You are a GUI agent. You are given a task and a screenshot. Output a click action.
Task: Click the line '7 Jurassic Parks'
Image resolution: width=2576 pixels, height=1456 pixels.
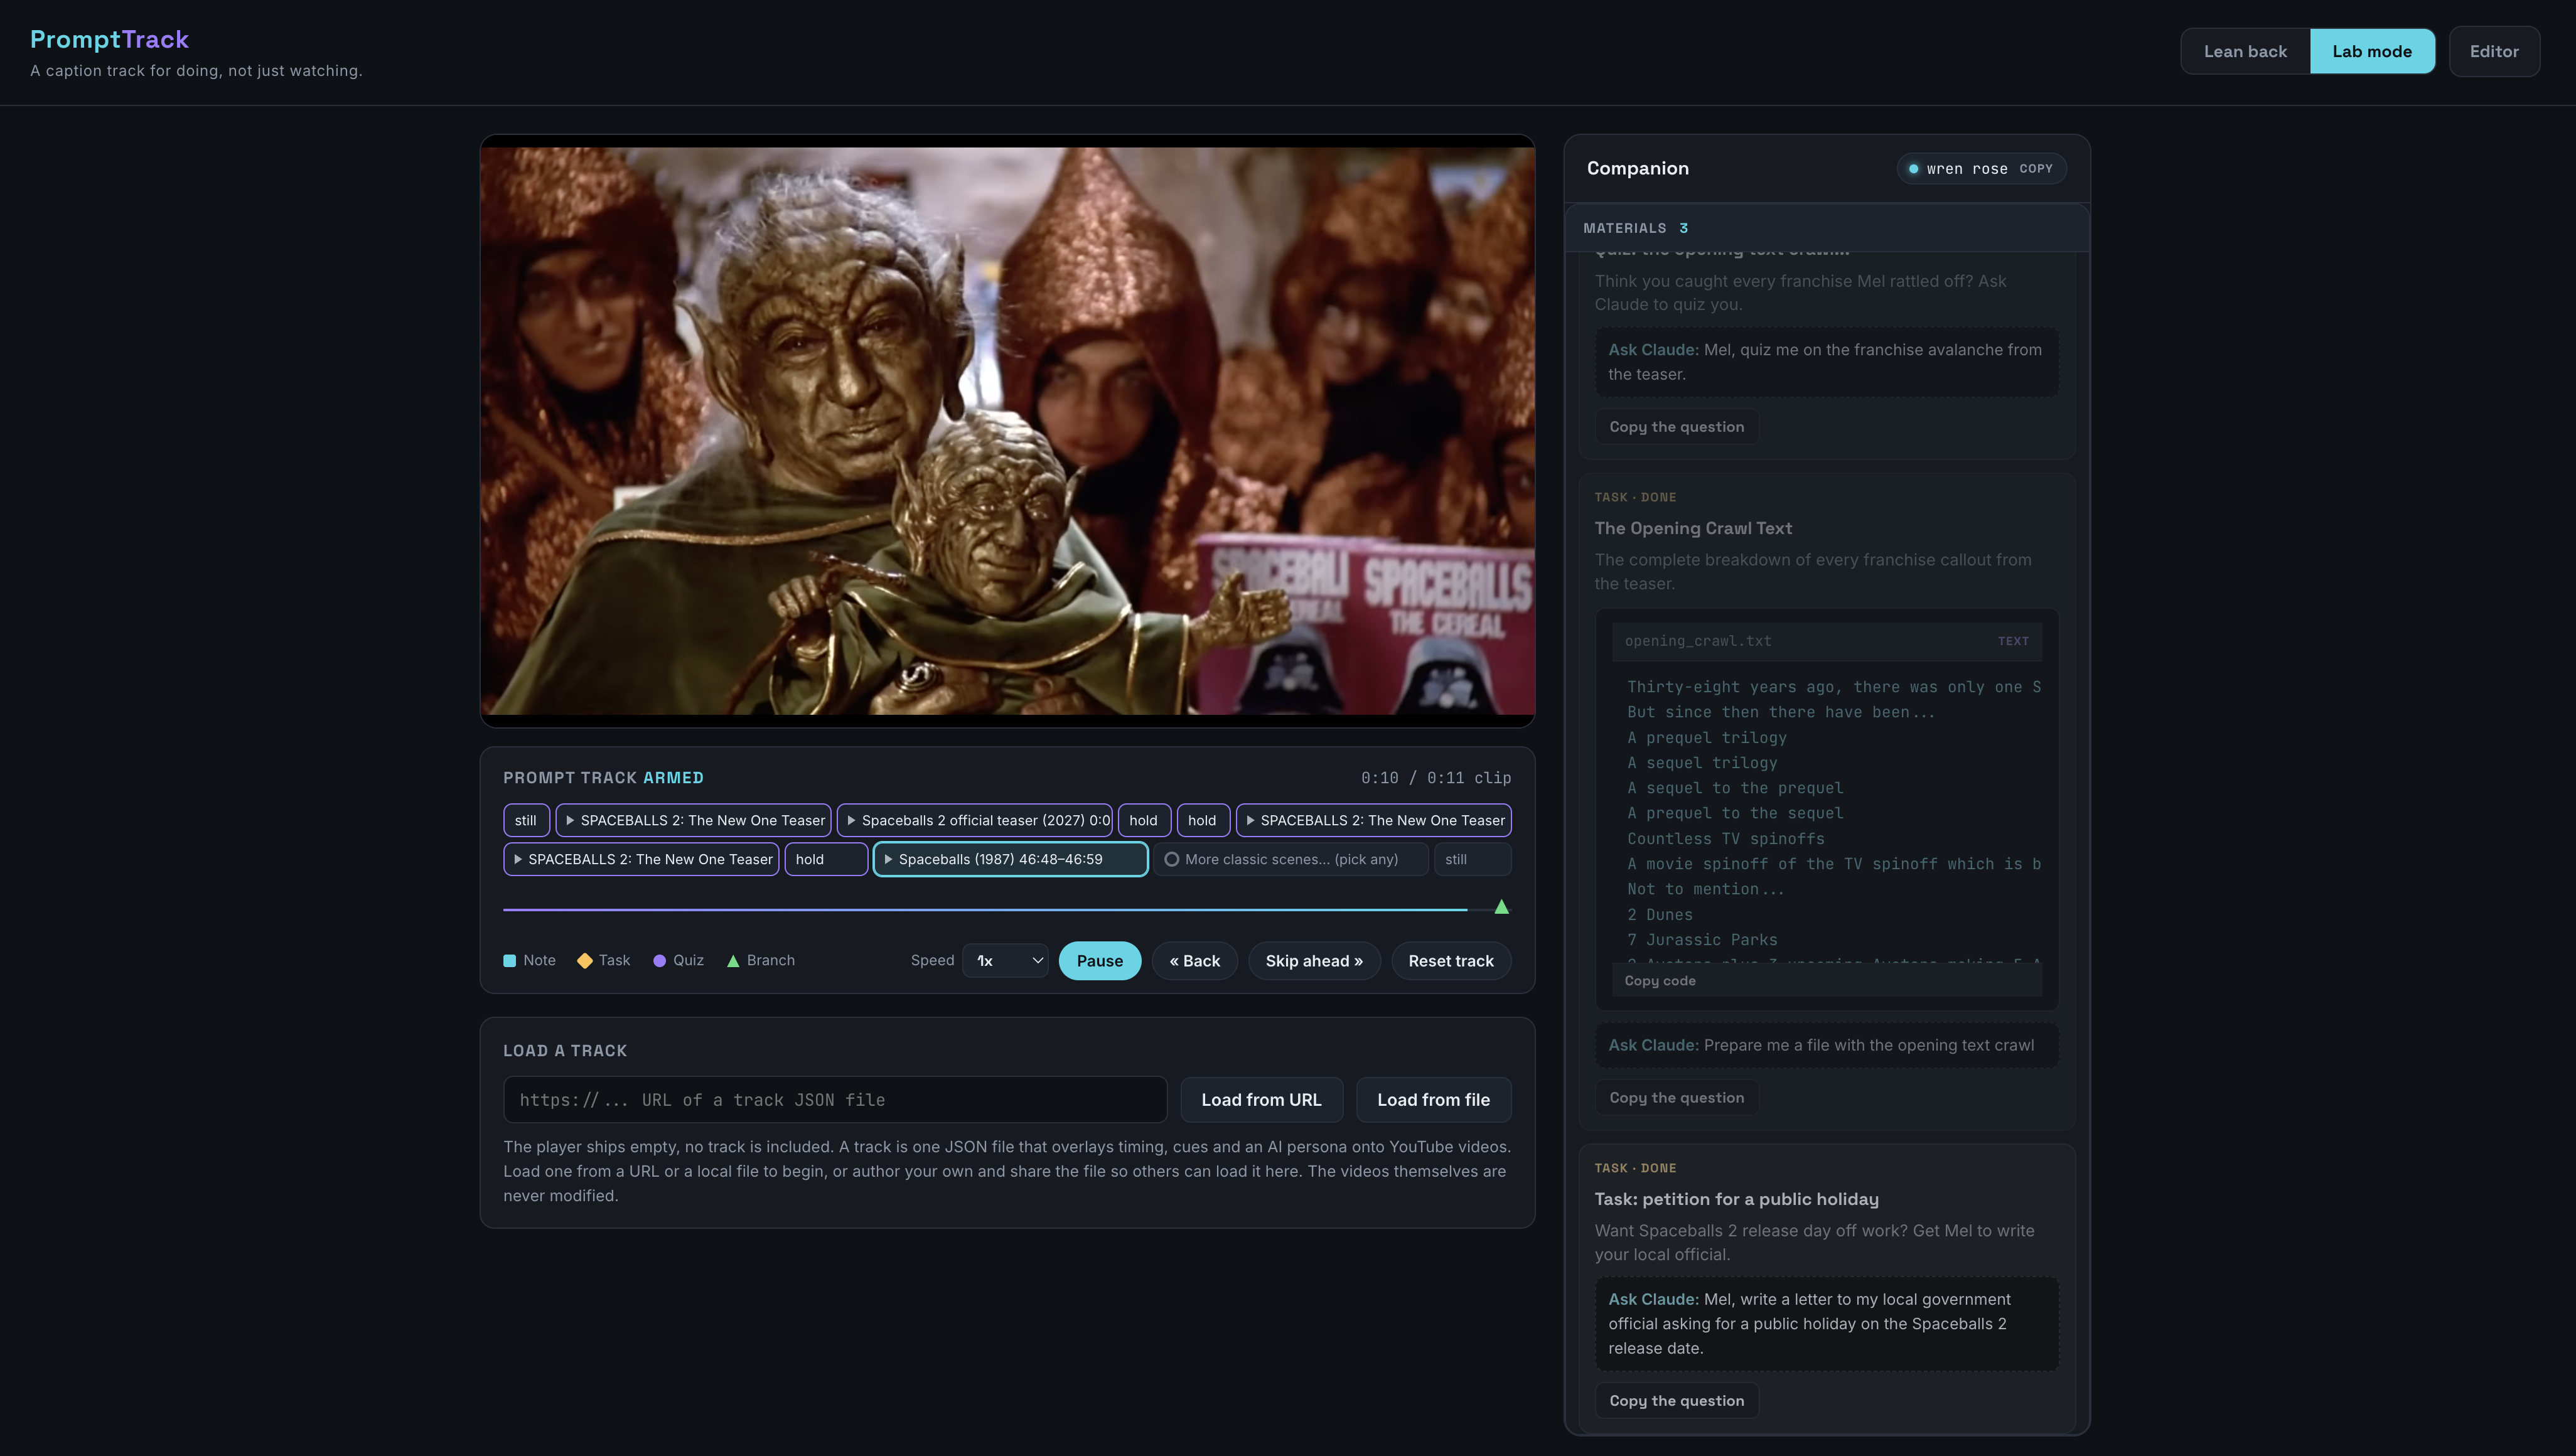1702,939
